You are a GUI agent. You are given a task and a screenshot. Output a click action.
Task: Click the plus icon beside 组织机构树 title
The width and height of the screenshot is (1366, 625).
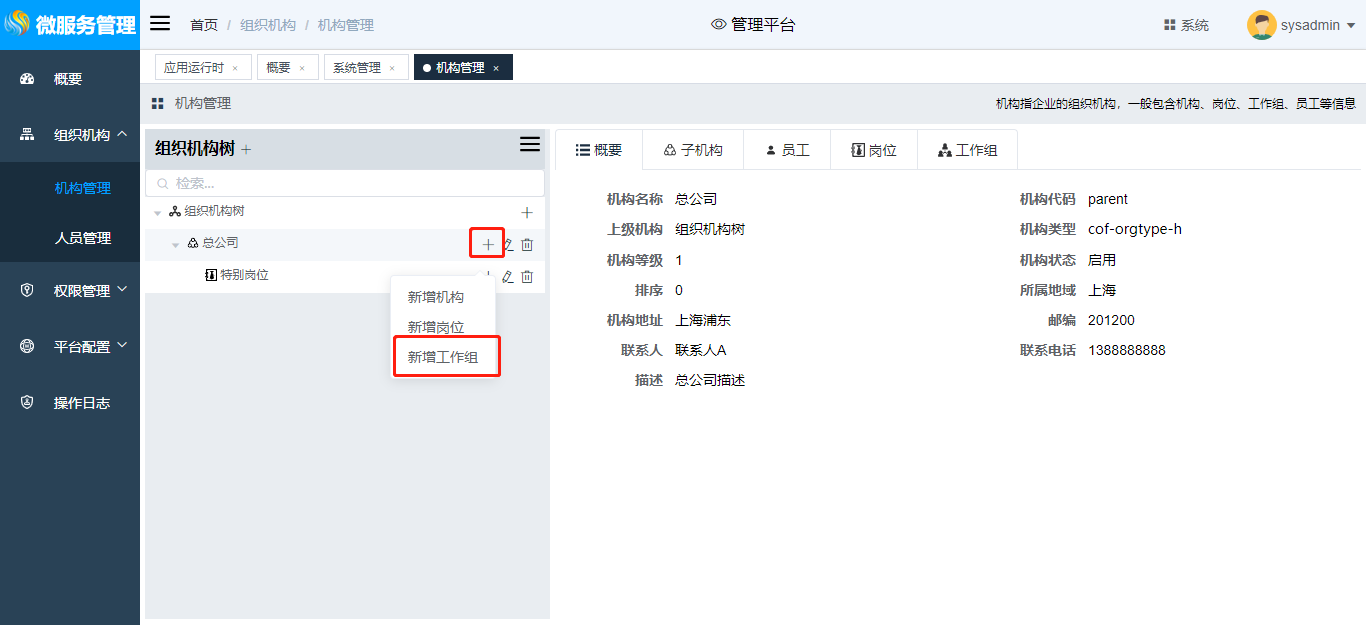pyautogui.click(x=246, y=150)
